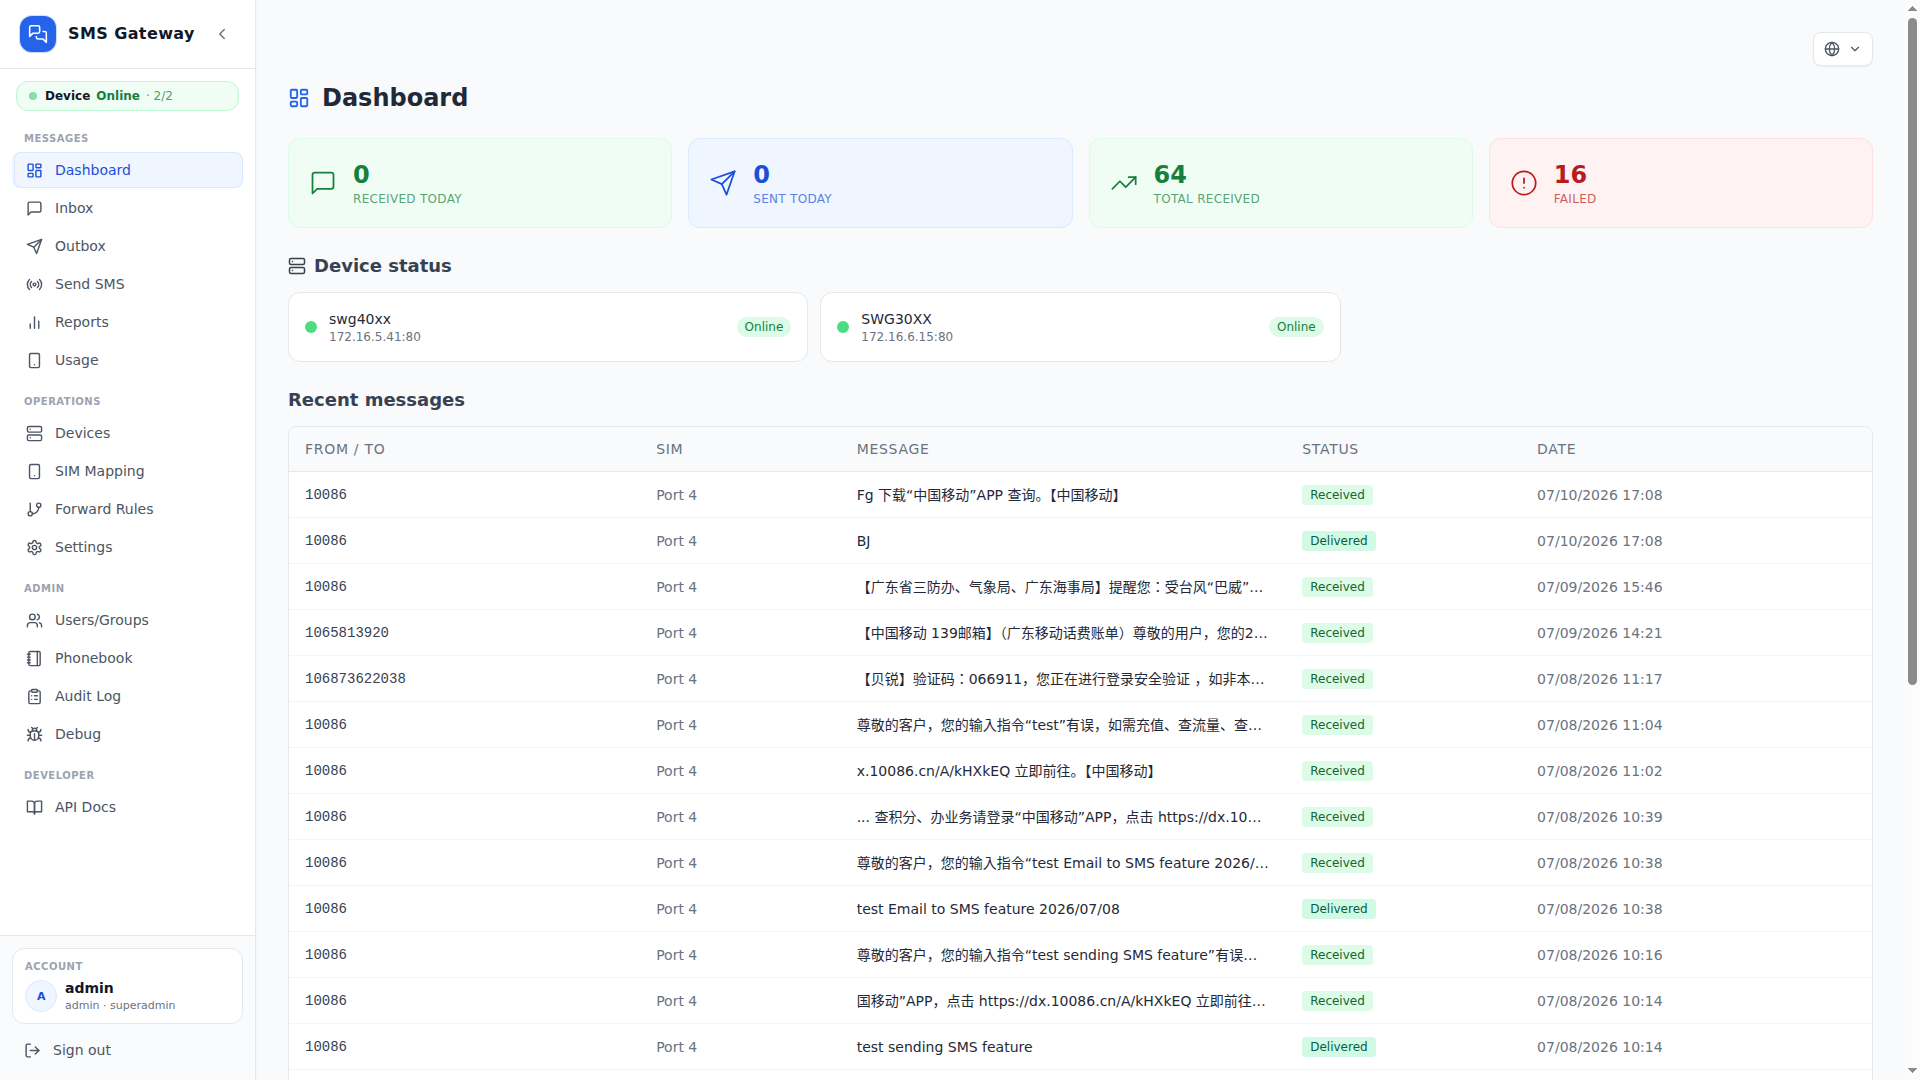The width and height of the screenshot is (1920, 1080).
Task: Click the admin avatar circle
Action: tap(41, 996)
